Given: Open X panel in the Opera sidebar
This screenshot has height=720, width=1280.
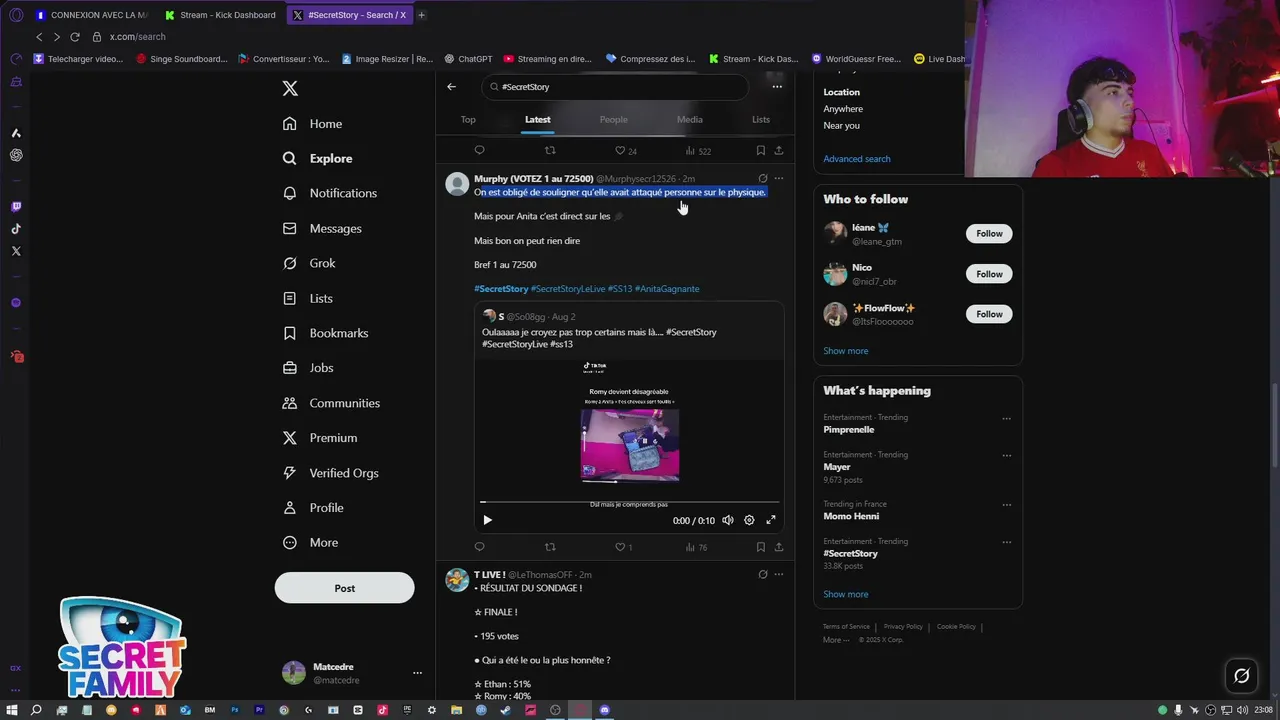Looking at the screenshot, I should point(16,251).
